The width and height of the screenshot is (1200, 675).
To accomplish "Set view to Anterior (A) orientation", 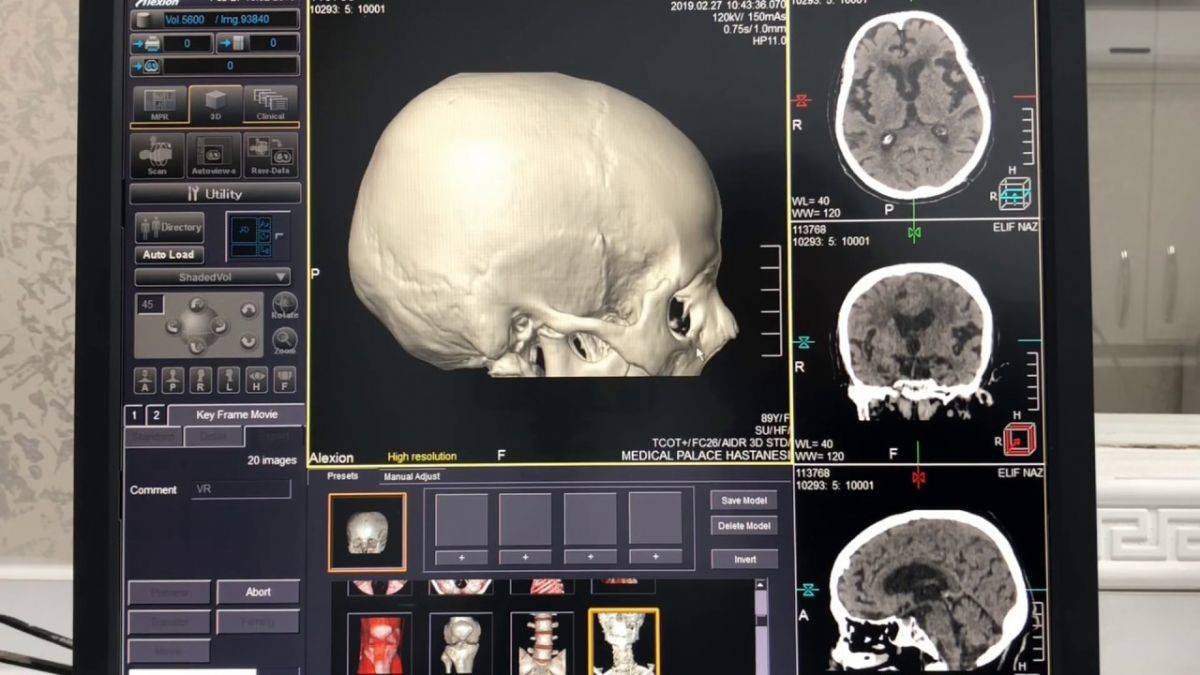I will tap(145, 381).
